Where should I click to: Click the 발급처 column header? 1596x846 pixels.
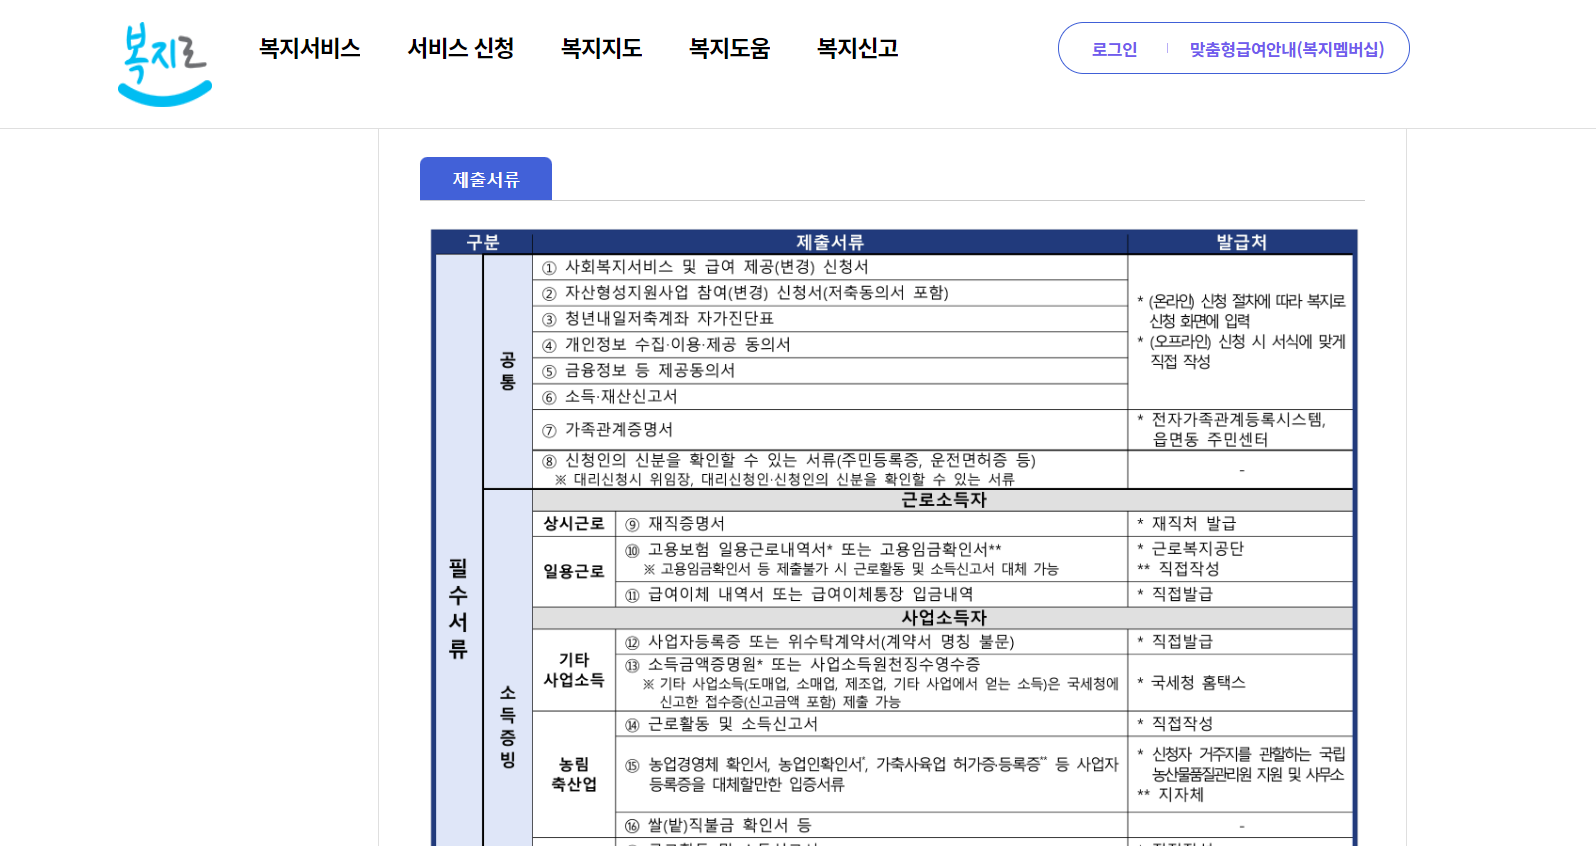pyautogui.click(x=1241, y=242)
